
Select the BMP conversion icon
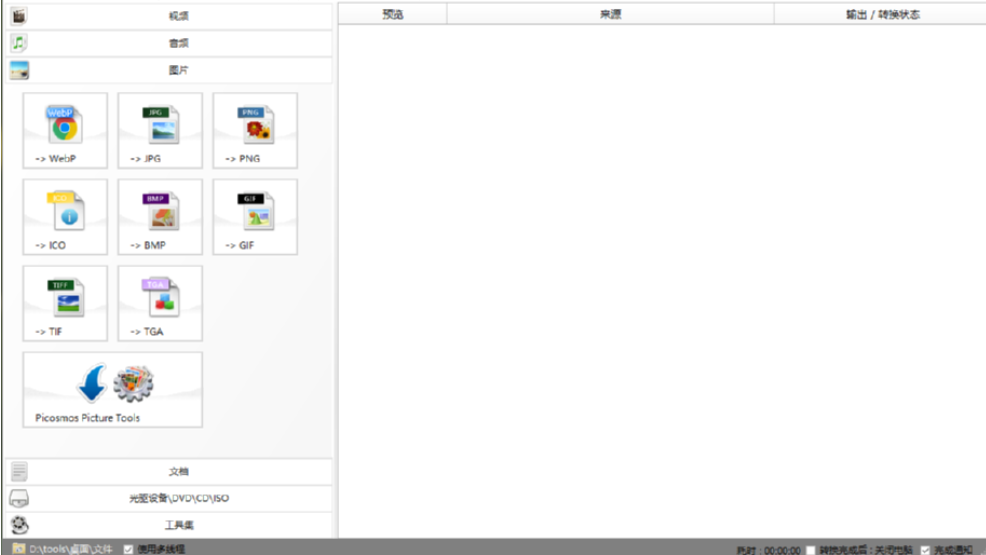click(x=160, y=217)
